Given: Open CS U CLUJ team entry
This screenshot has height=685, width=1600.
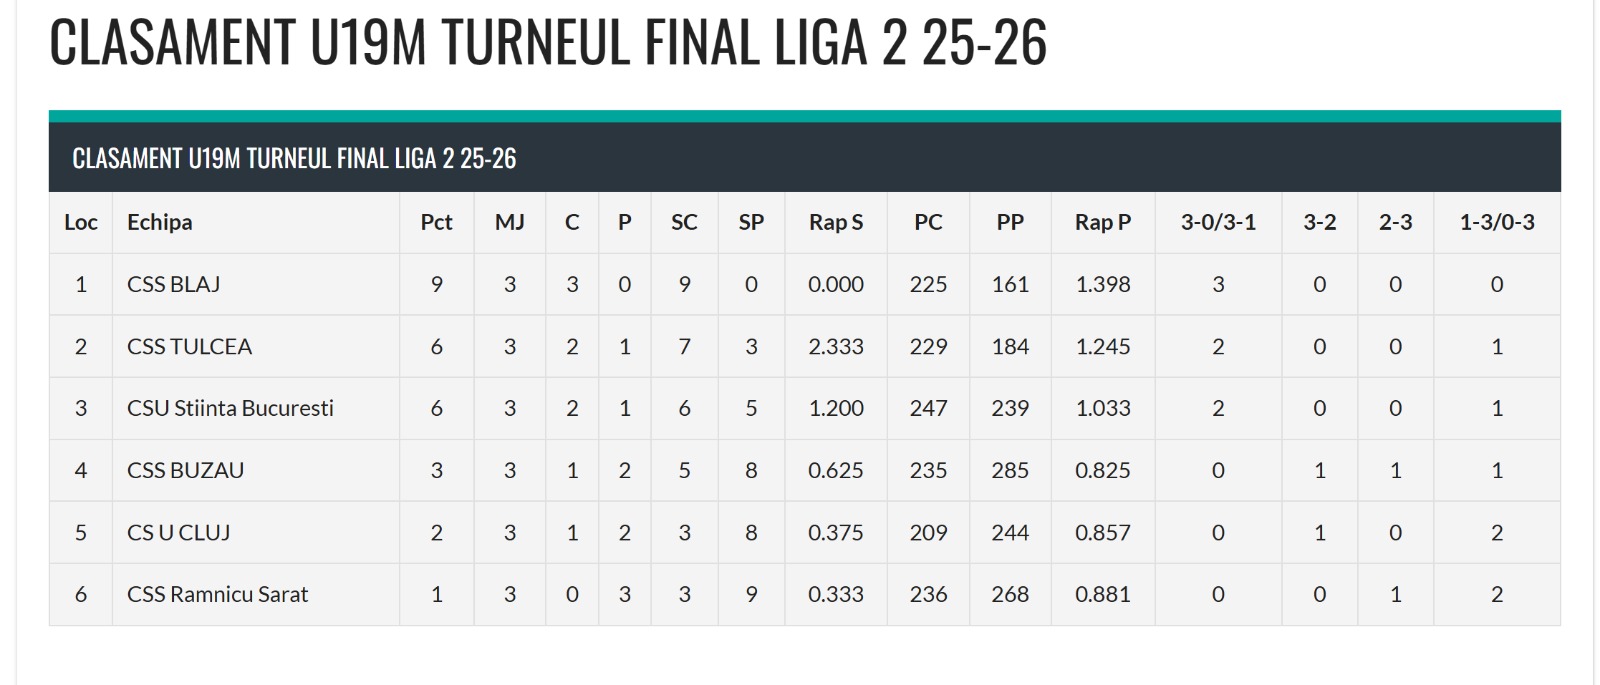Looking at the screenshot, I should tap(178, 532).
